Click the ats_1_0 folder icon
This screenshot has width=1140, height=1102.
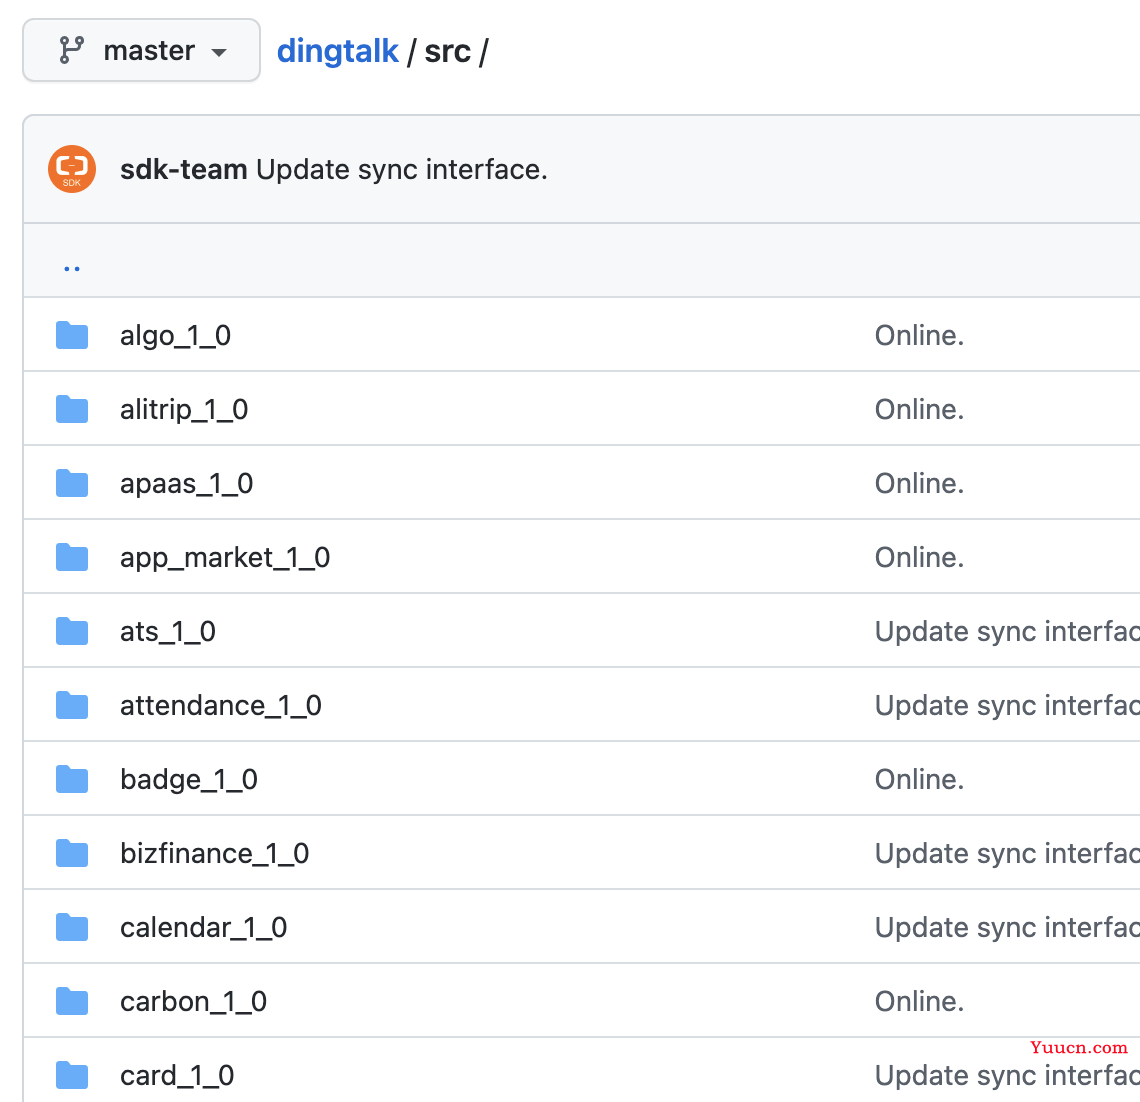[72, 631]
